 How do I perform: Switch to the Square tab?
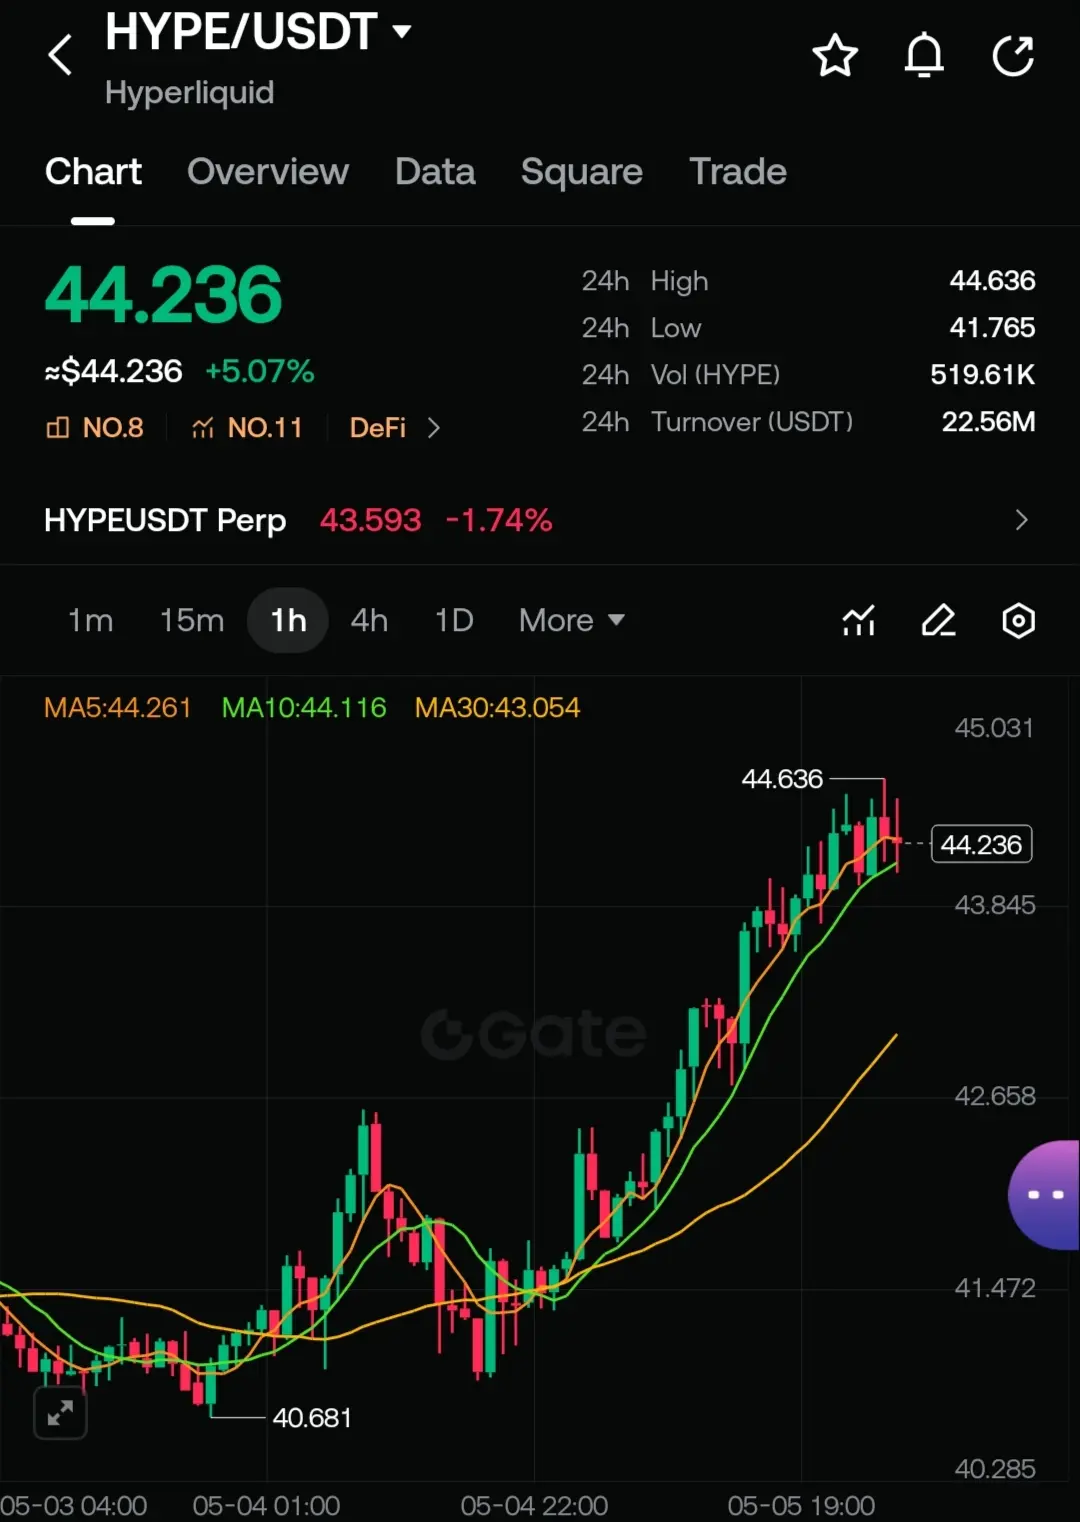pyautogui.click(x=582, y=172)
